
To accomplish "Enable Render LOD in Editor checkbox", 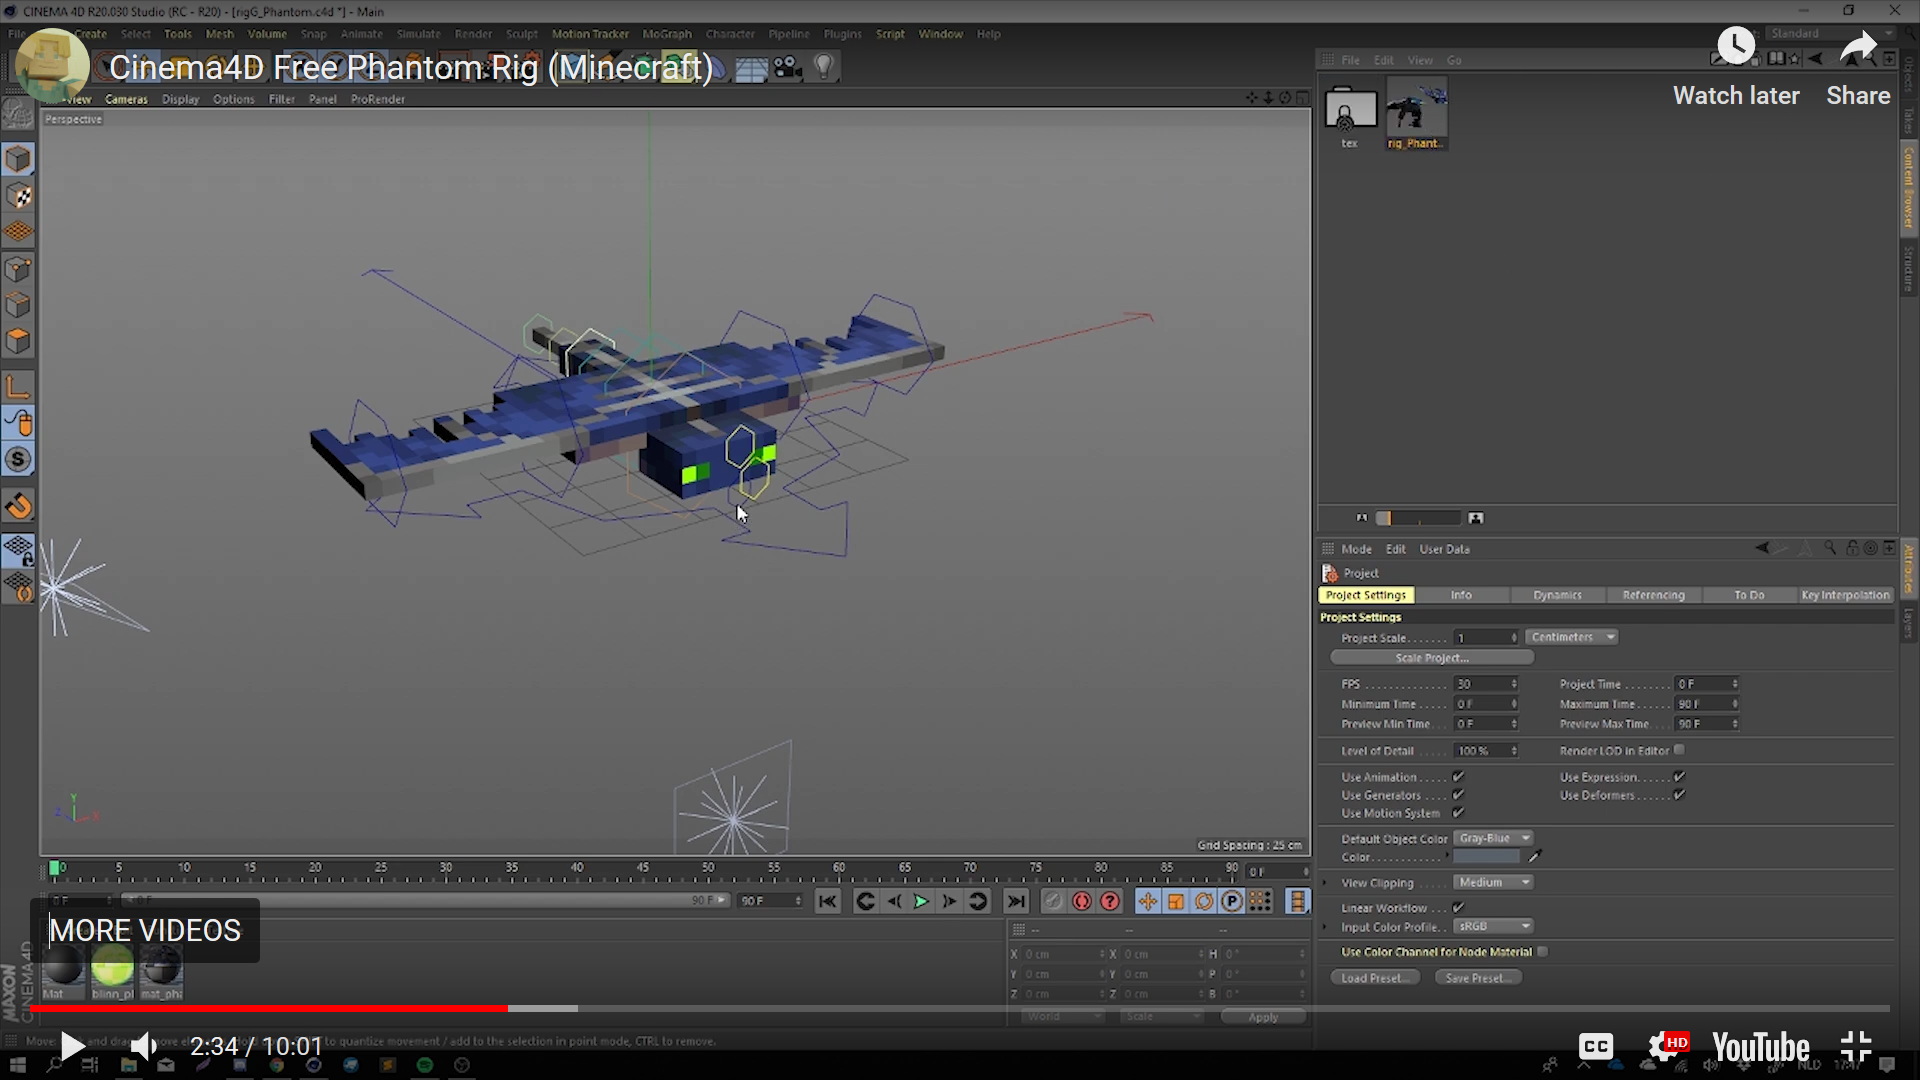I will [x=1680, y=750].
